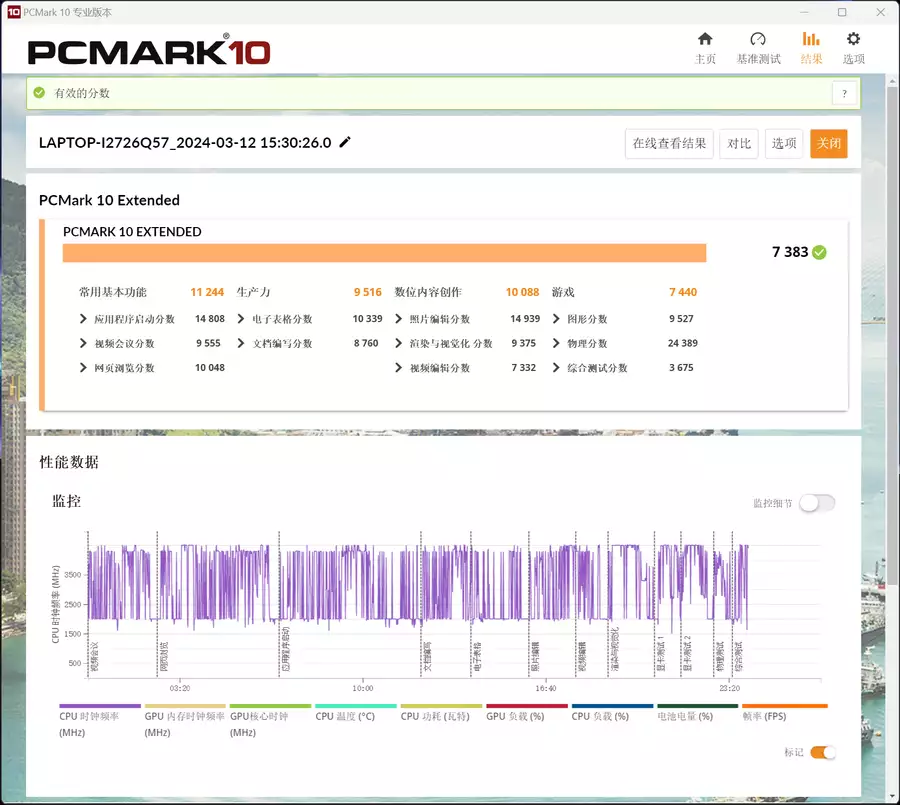
Task: Toggle the 监控细节 switch
Action: pos(817,503)
